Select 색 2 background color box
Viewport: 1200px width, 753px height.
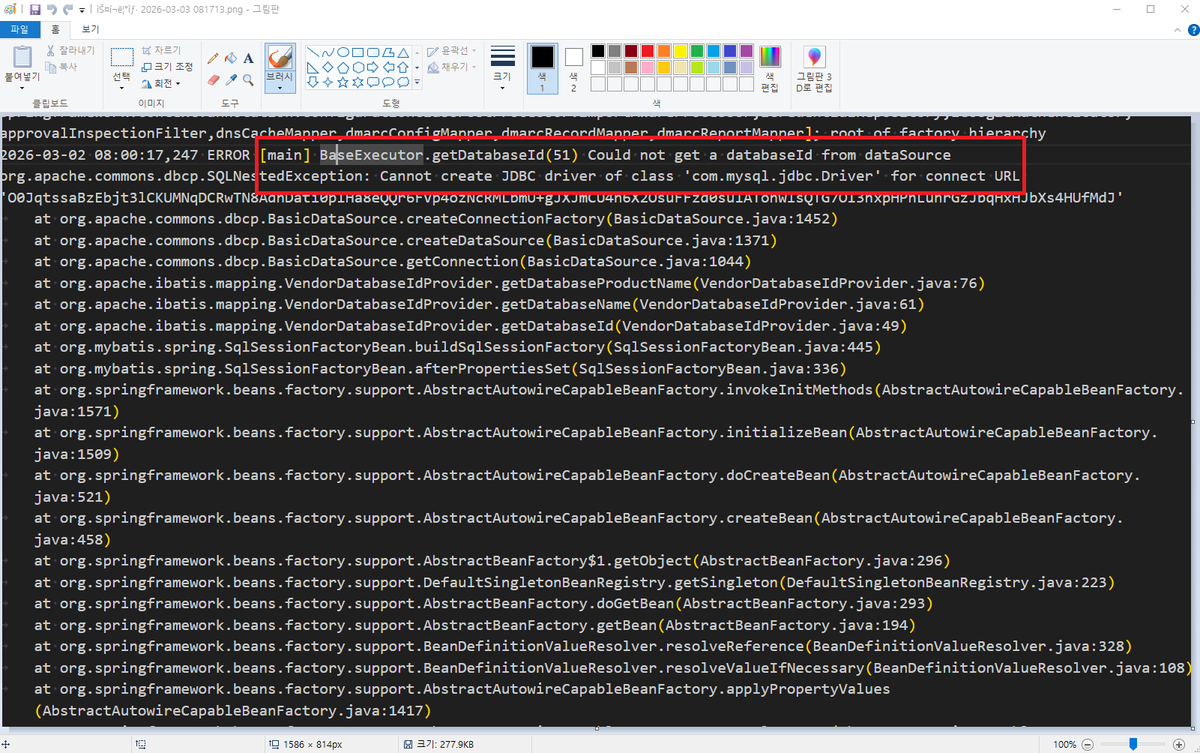pyautogui.click(x=573, y=68)
